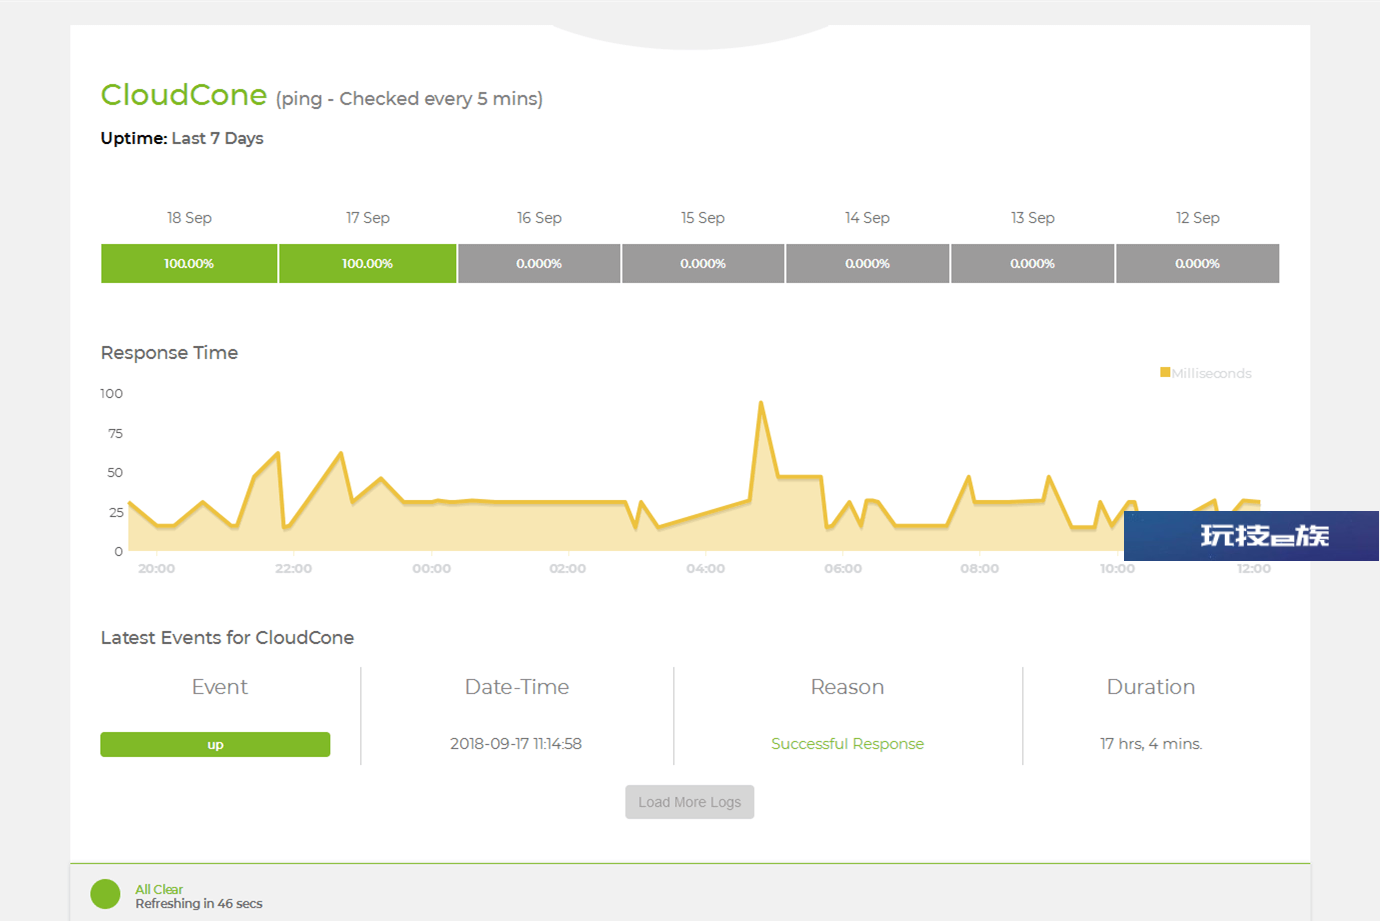1380x921 pixels.
Task: Click the Load More Logs button
Action: pos(689,802)
